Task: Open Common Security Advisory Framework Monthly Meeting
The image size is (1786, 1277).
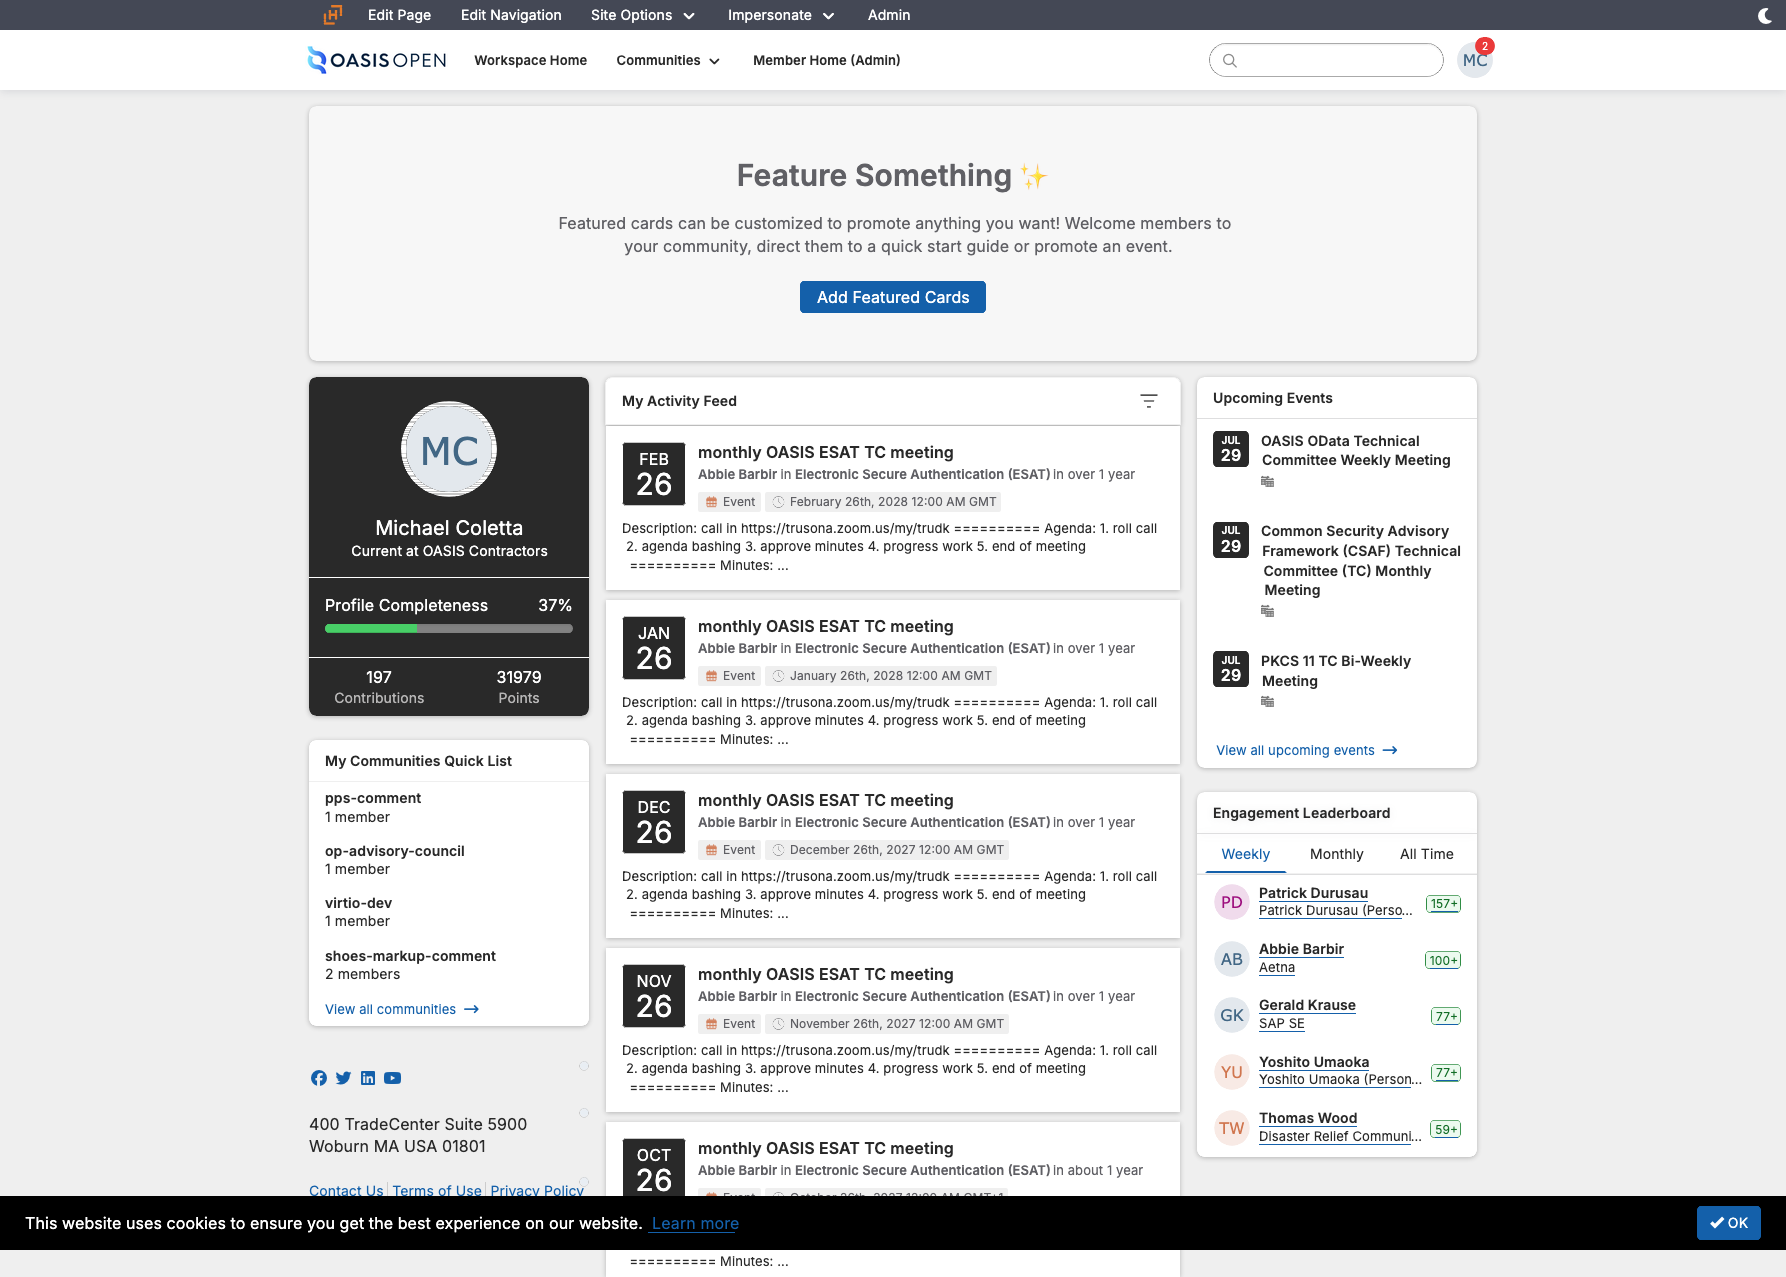Action: 1361,560
